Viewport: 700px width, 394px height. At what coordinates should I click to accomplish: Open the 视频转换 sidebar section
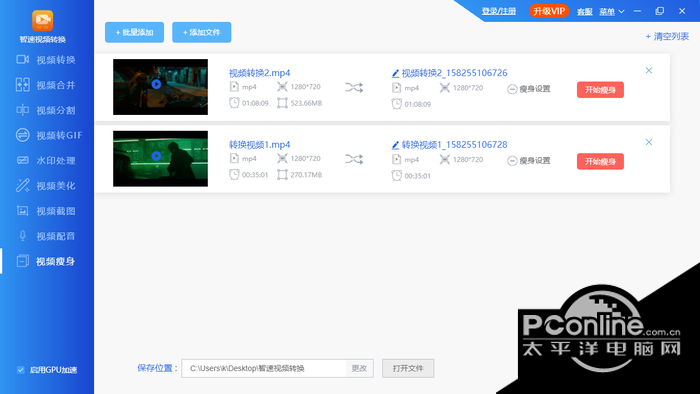click(46, 60)
